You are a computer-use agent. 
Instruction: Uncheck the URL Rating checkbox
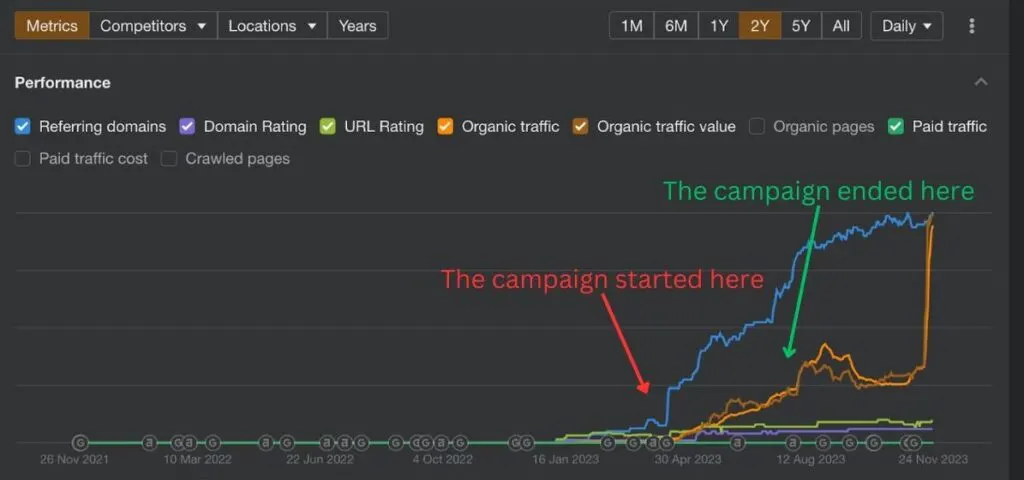tap(328, 127)
